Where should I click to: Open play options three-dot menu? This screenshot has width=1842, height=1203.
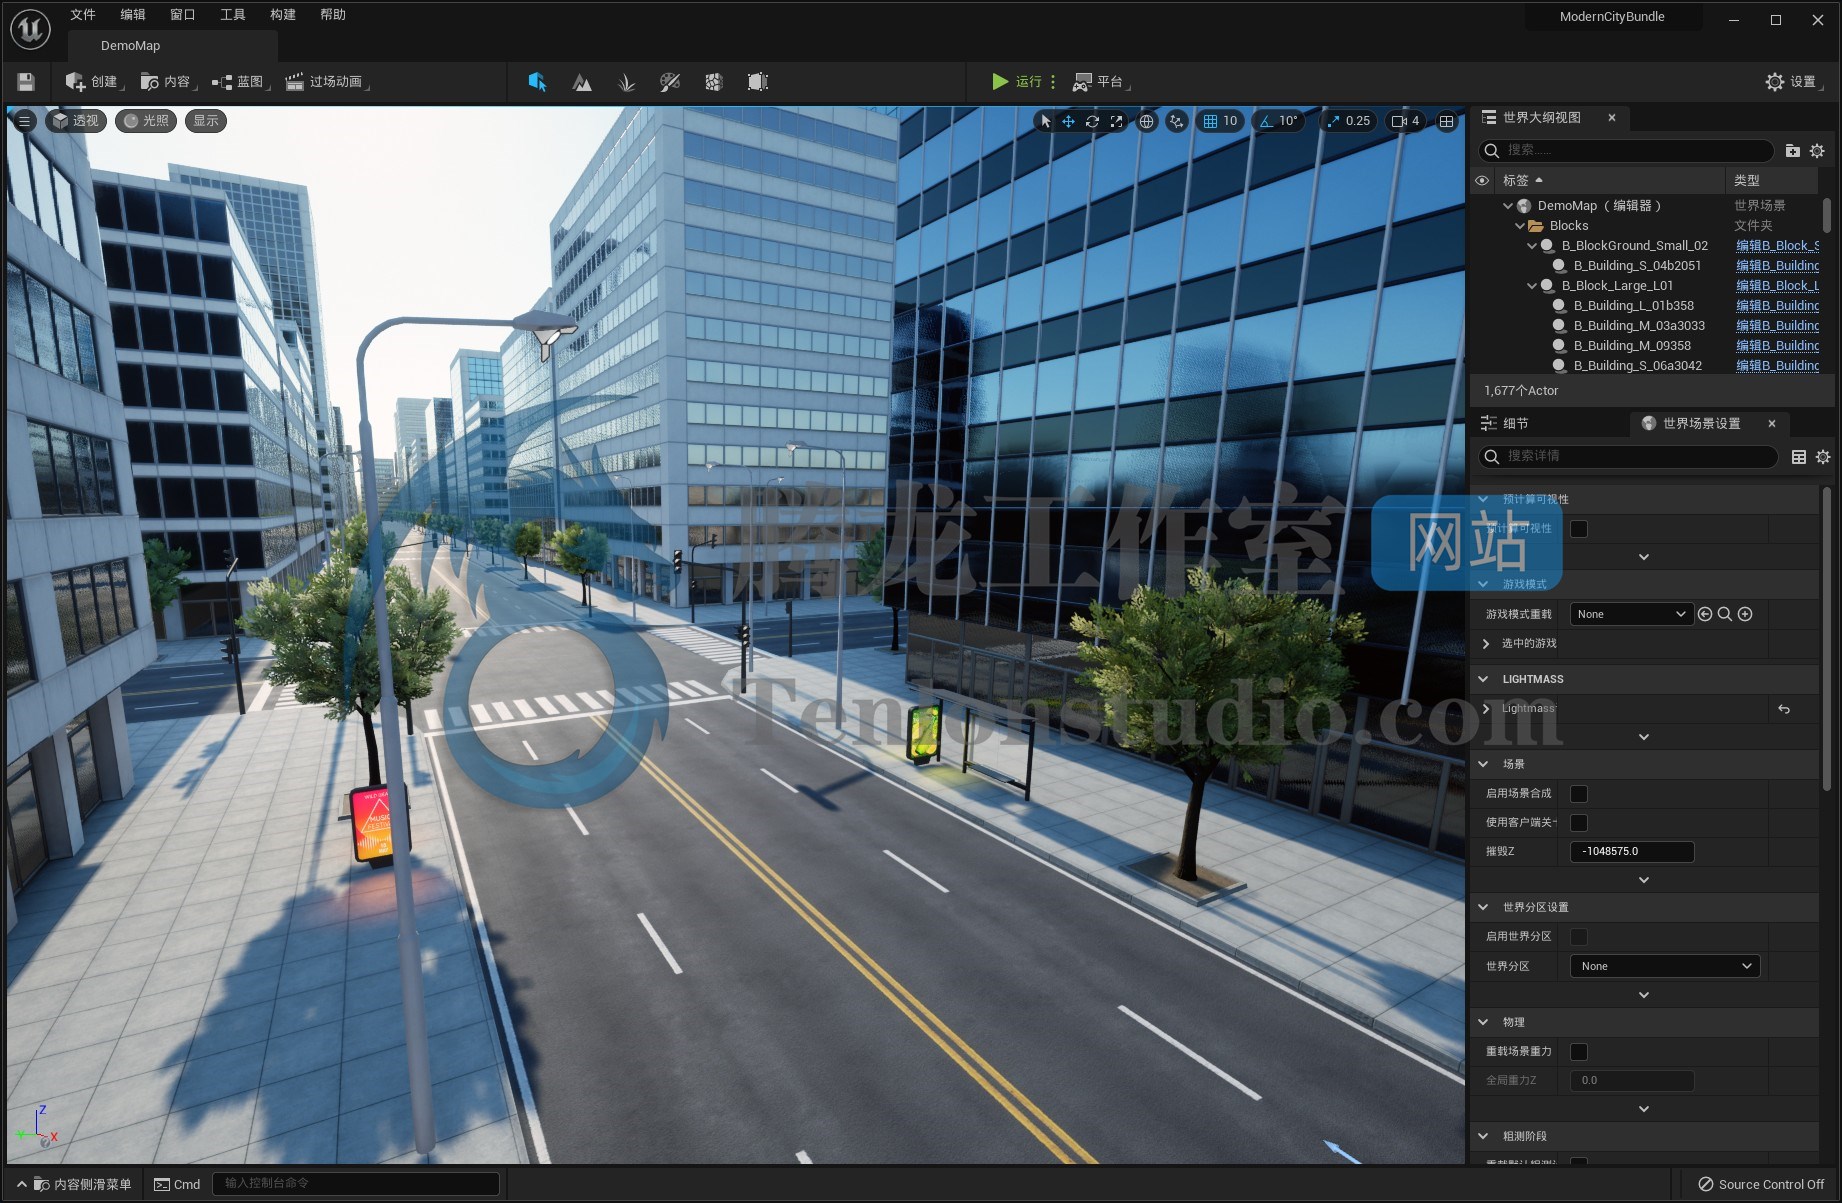[1053, 82]
